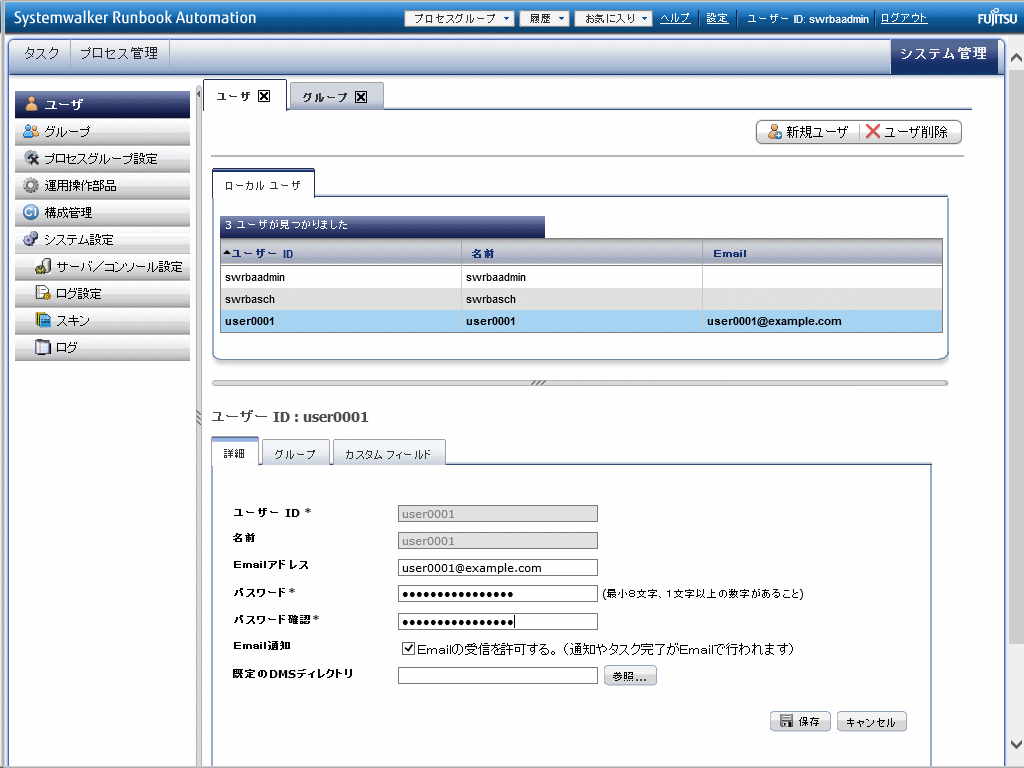
Task: Click the ユーザ削除 button
Action: (910, 132)
